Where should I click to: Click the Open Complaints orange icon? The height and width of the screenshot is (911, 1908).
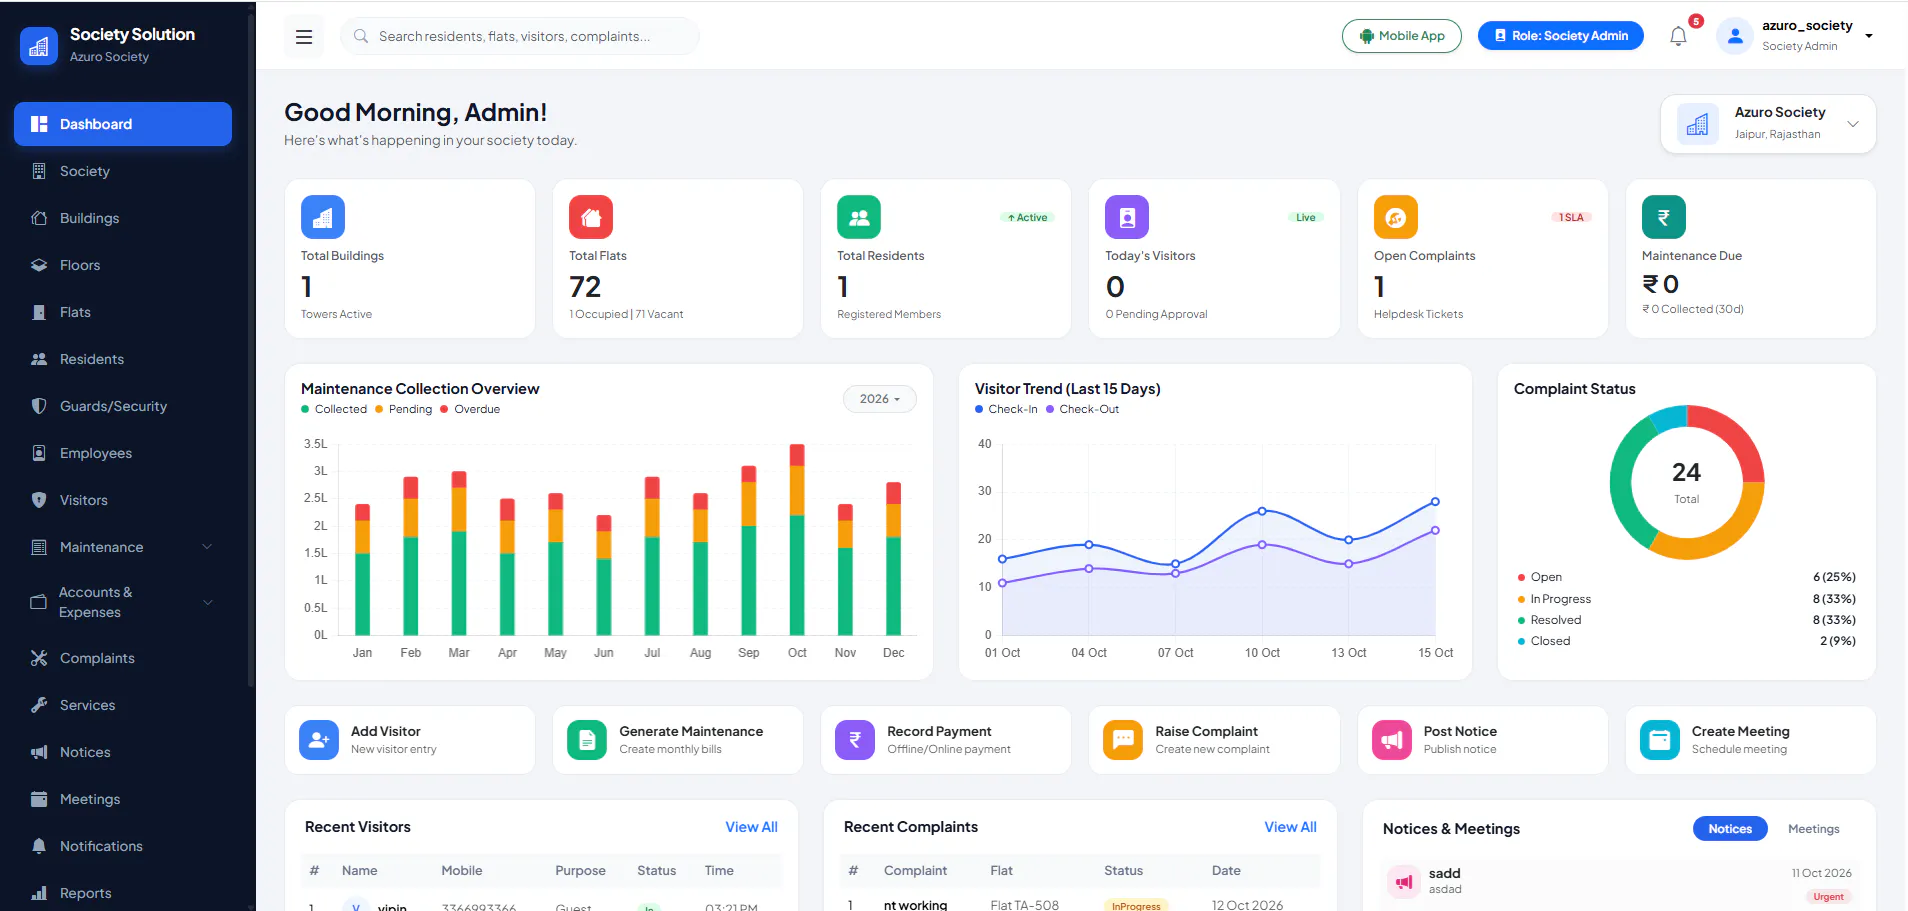1396,217
